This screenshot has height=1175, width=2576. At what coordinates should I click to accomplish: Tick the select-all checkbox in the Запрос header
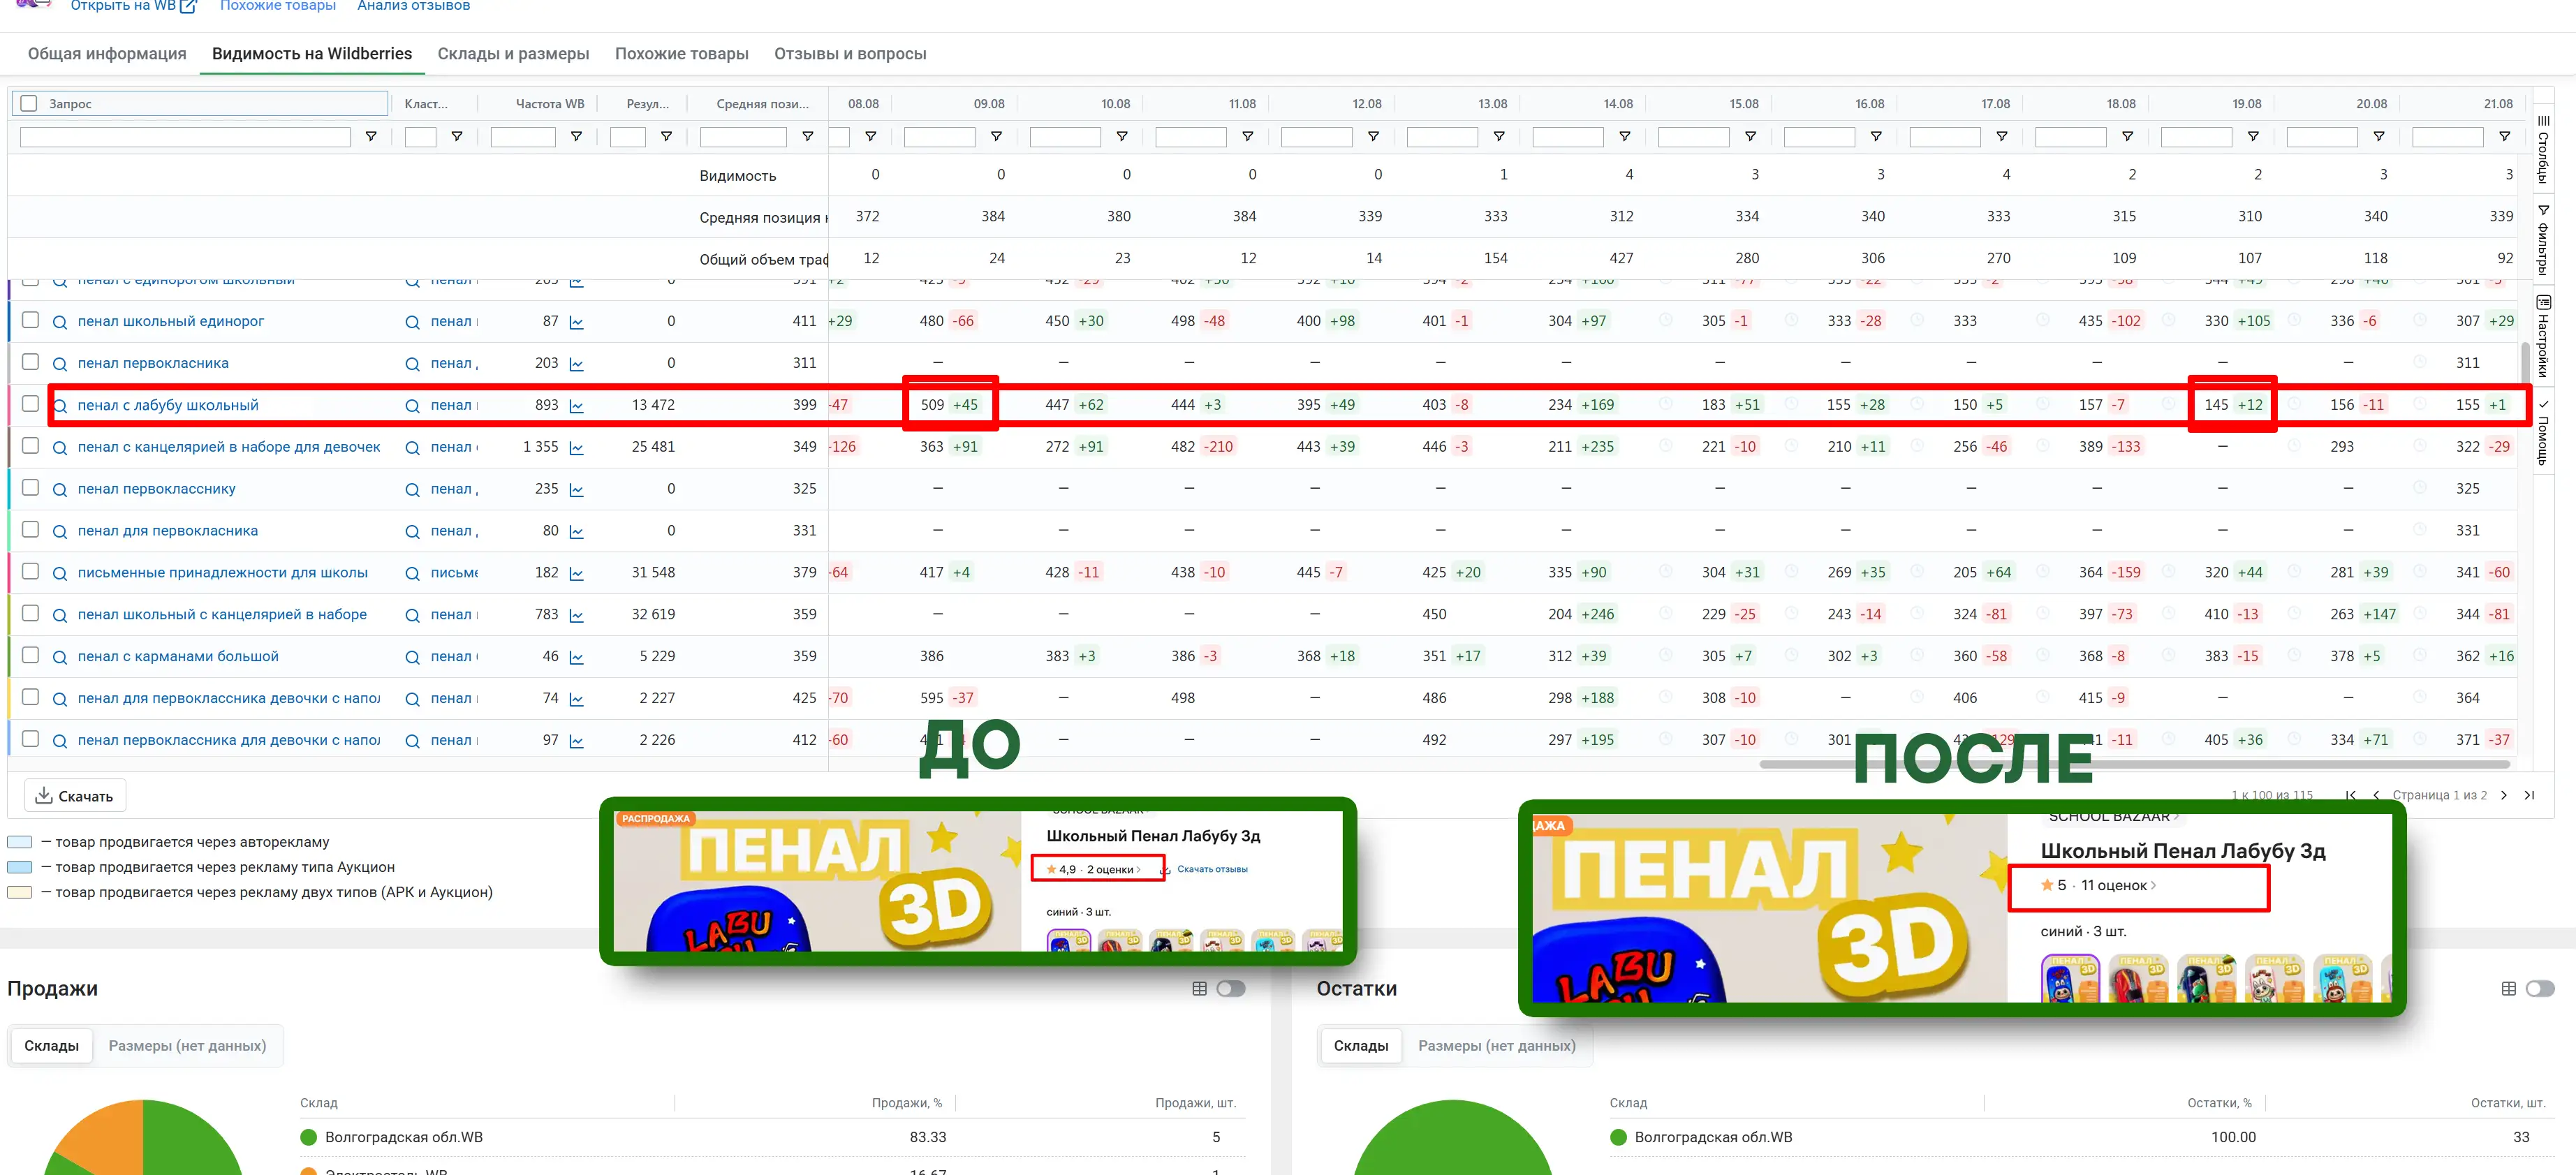29,103
